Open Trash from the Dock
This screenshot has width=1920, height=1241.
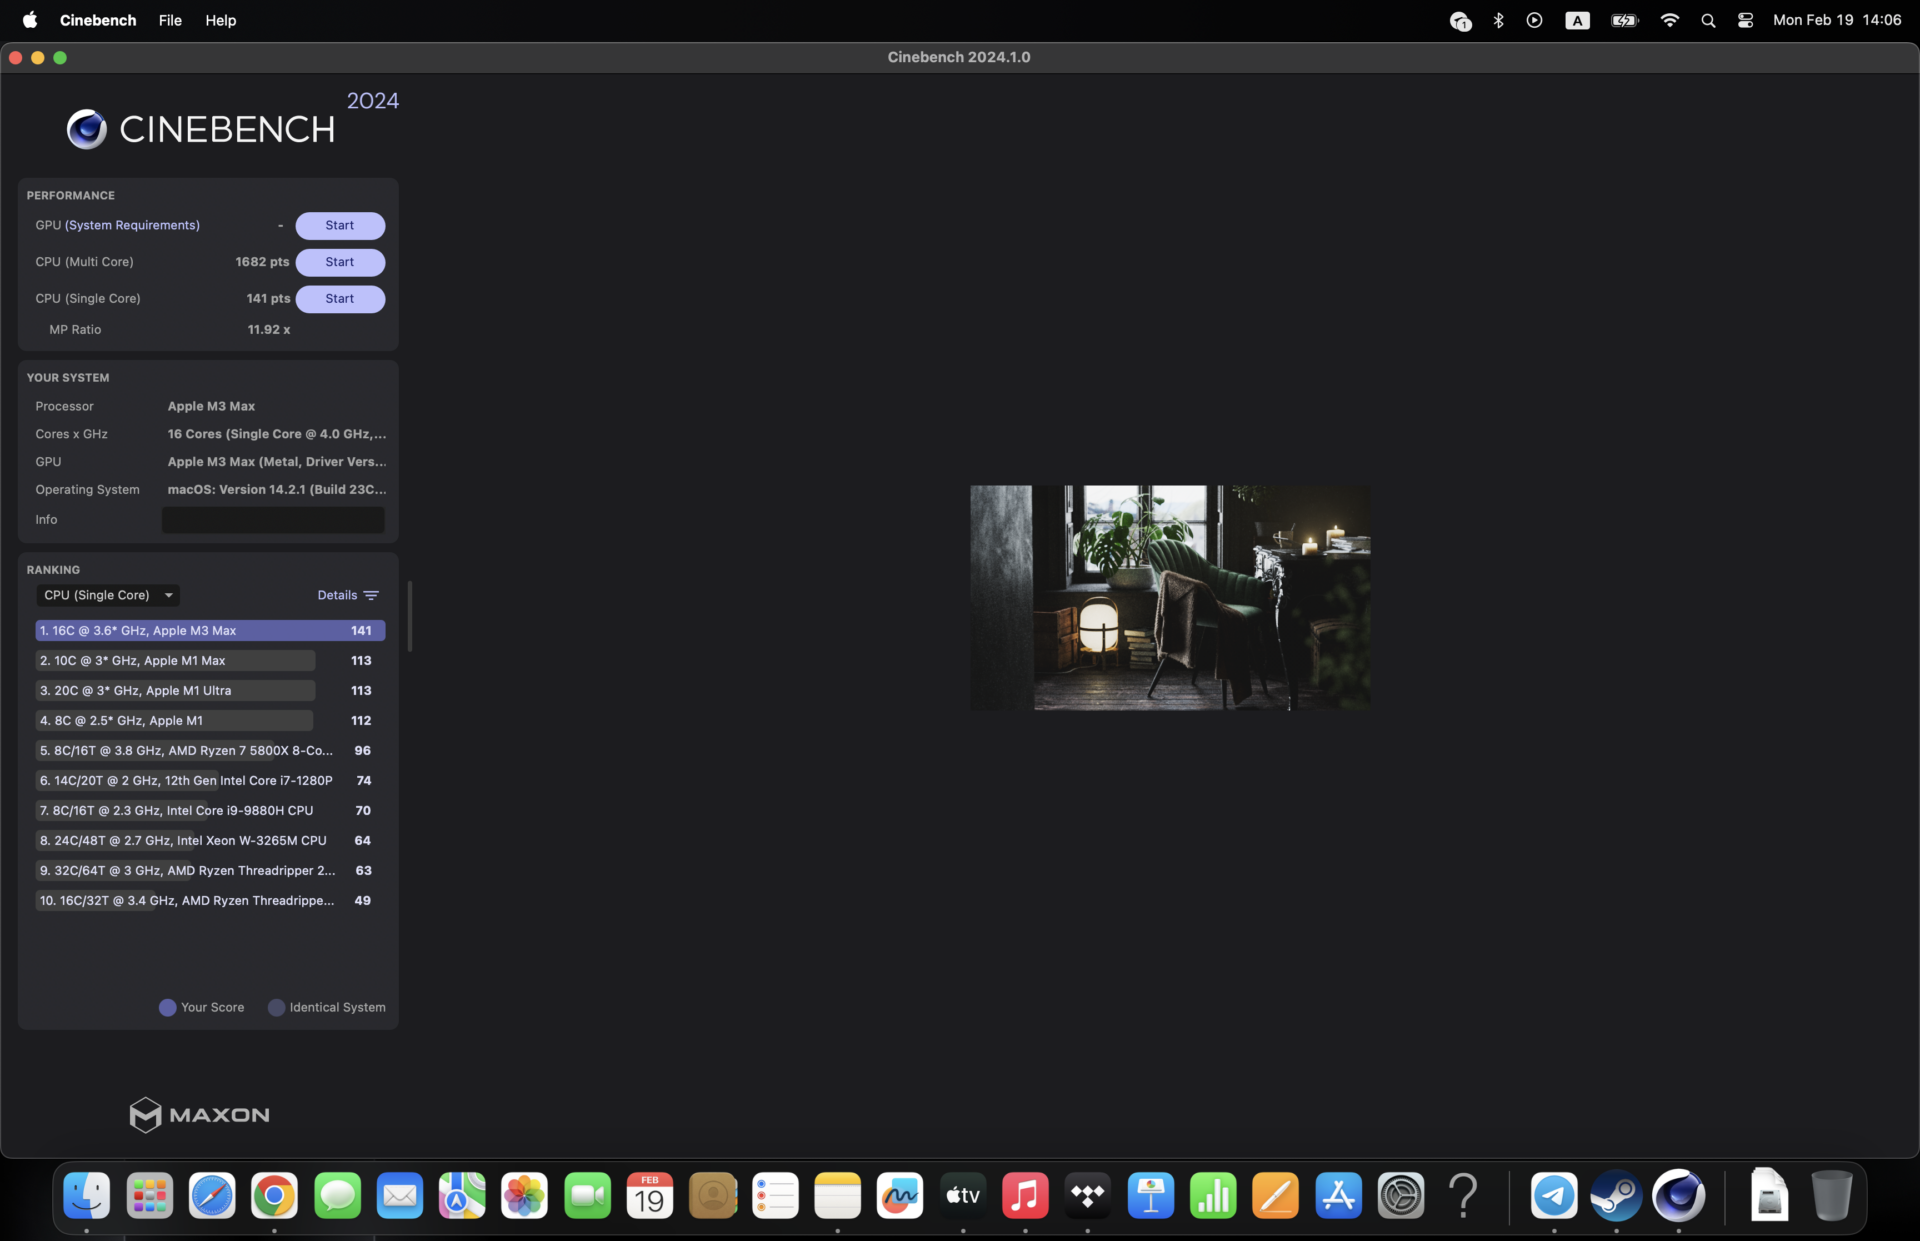pyautogui.click(x=1832, y=1196)
